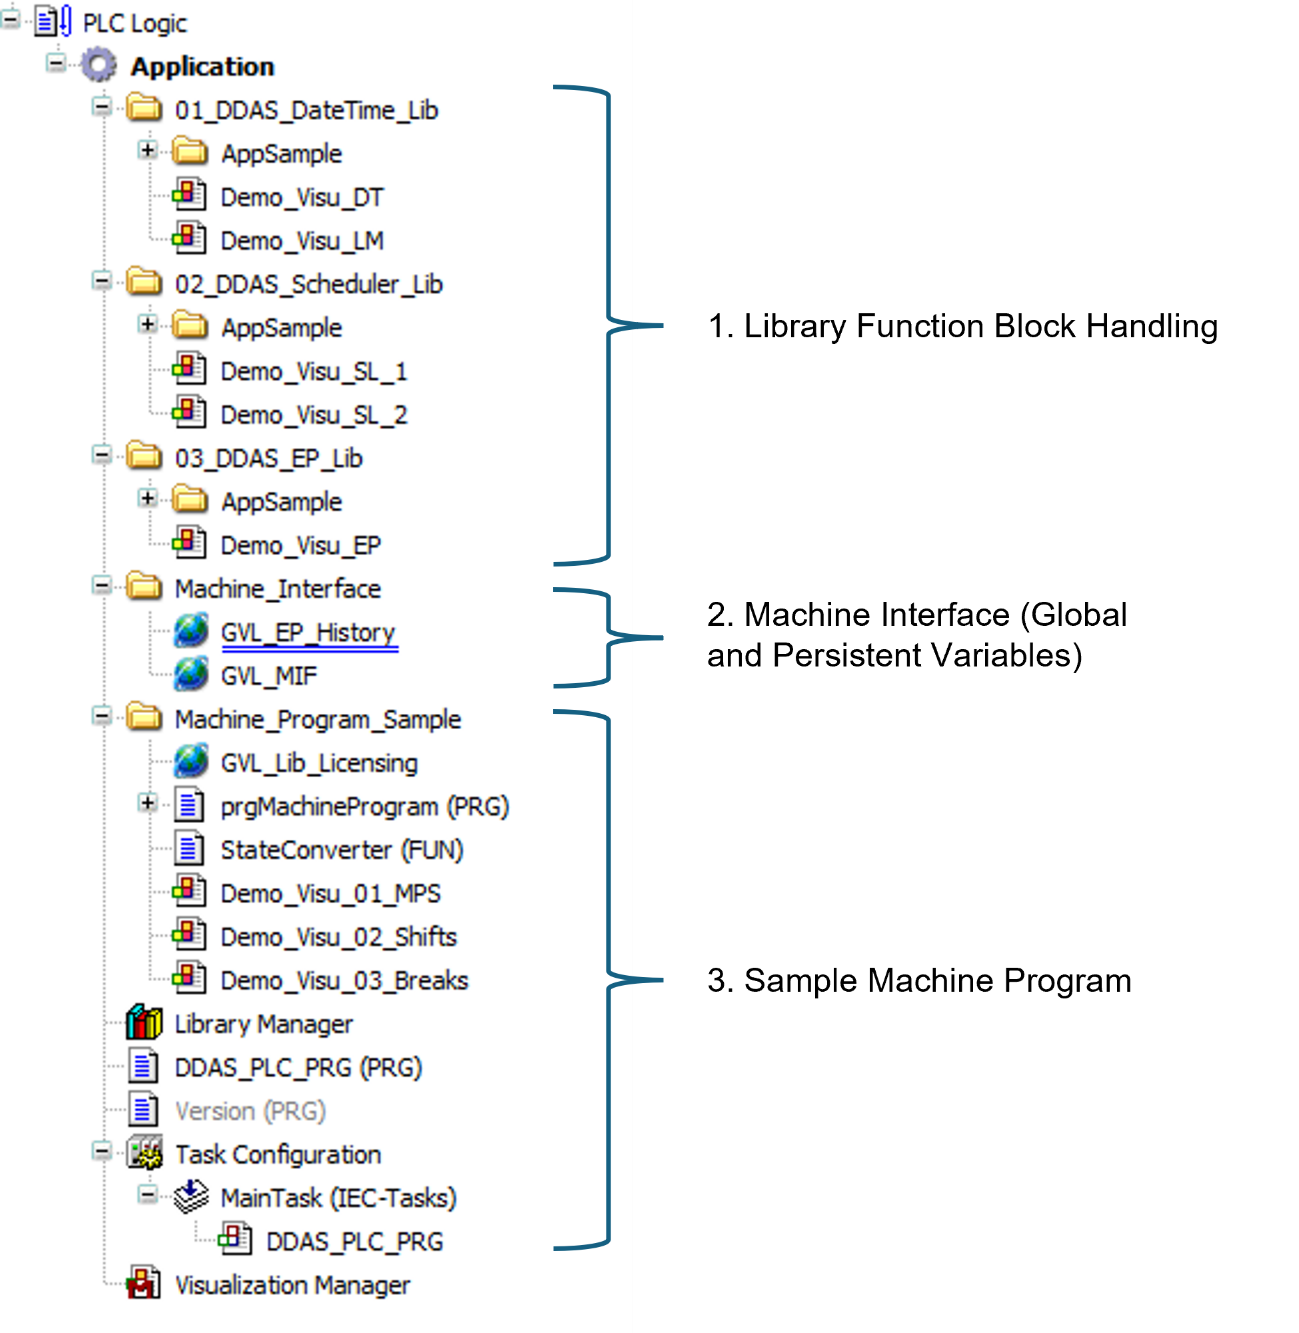Click the Demo_Visu_SL_1 visualization icon
Screen dimensions: 1299x1333
189,368
